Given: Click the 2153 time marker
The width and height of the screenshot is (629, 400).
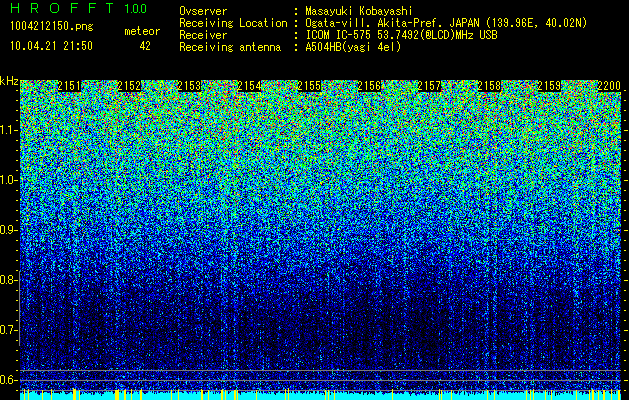Looking at the screenshot, I should click(189, 86).
